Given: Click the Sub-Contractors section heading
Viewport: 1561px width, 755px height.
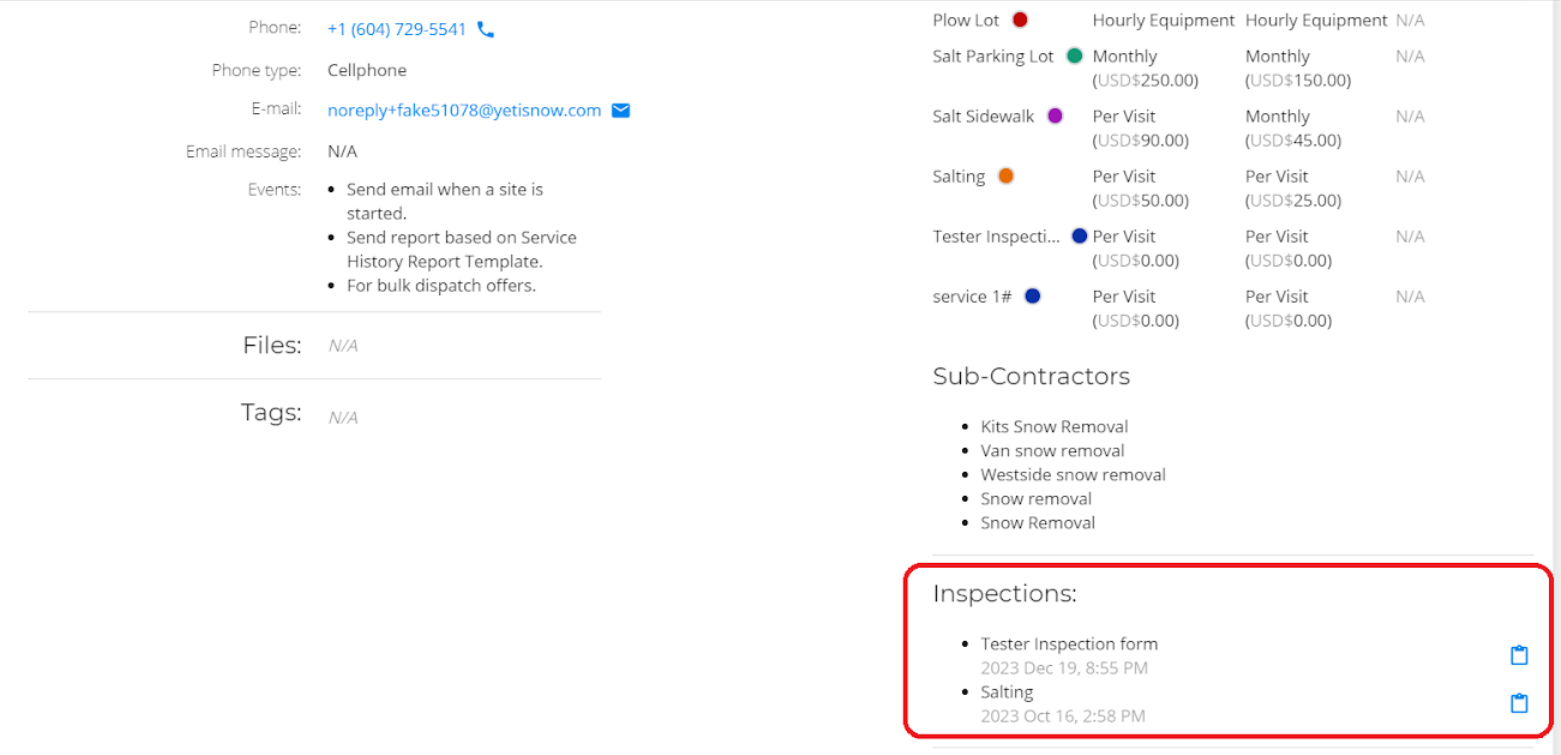Looking at the screenshot, I should [x=1031, y=377].
